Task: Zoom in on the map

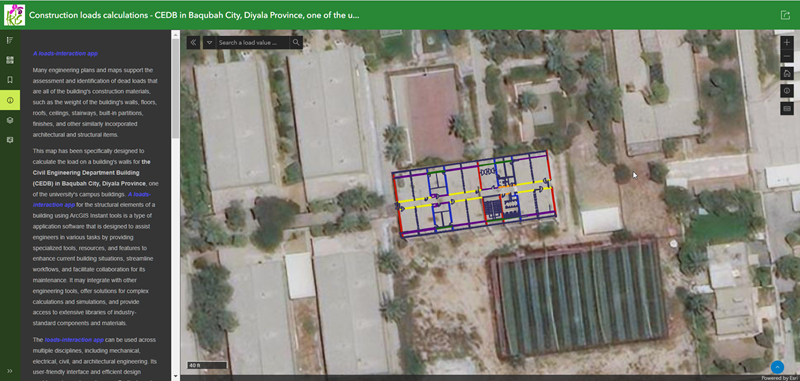Action: 787,42
